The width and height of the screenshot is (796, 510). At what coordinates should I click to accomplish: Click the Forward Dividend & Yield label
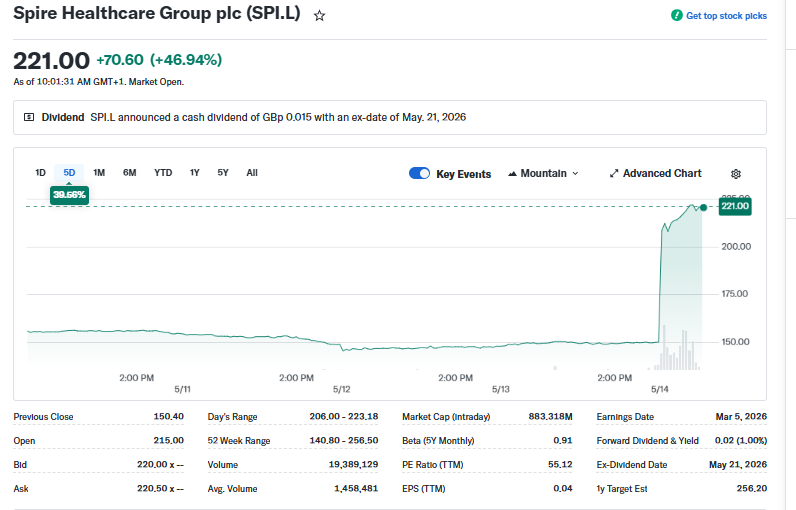click(x=647, y=440)
